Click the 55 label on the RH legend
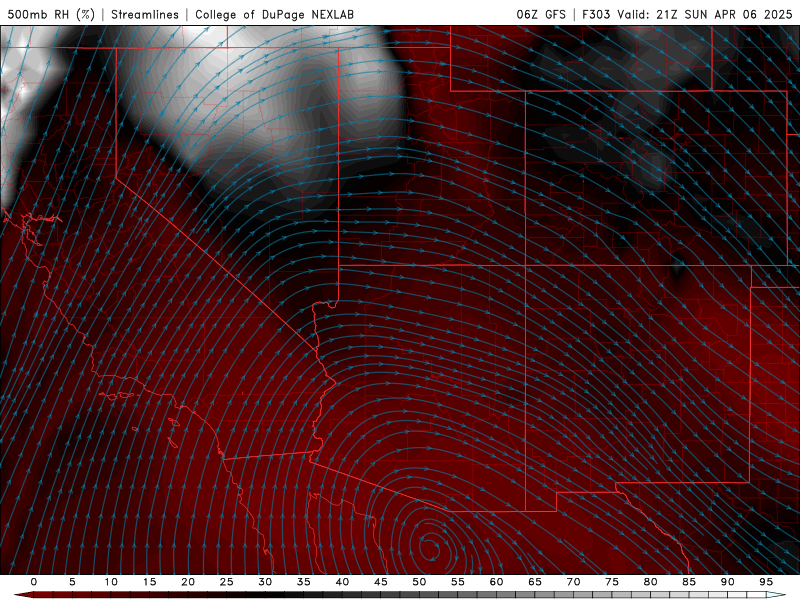 (458, 582)
